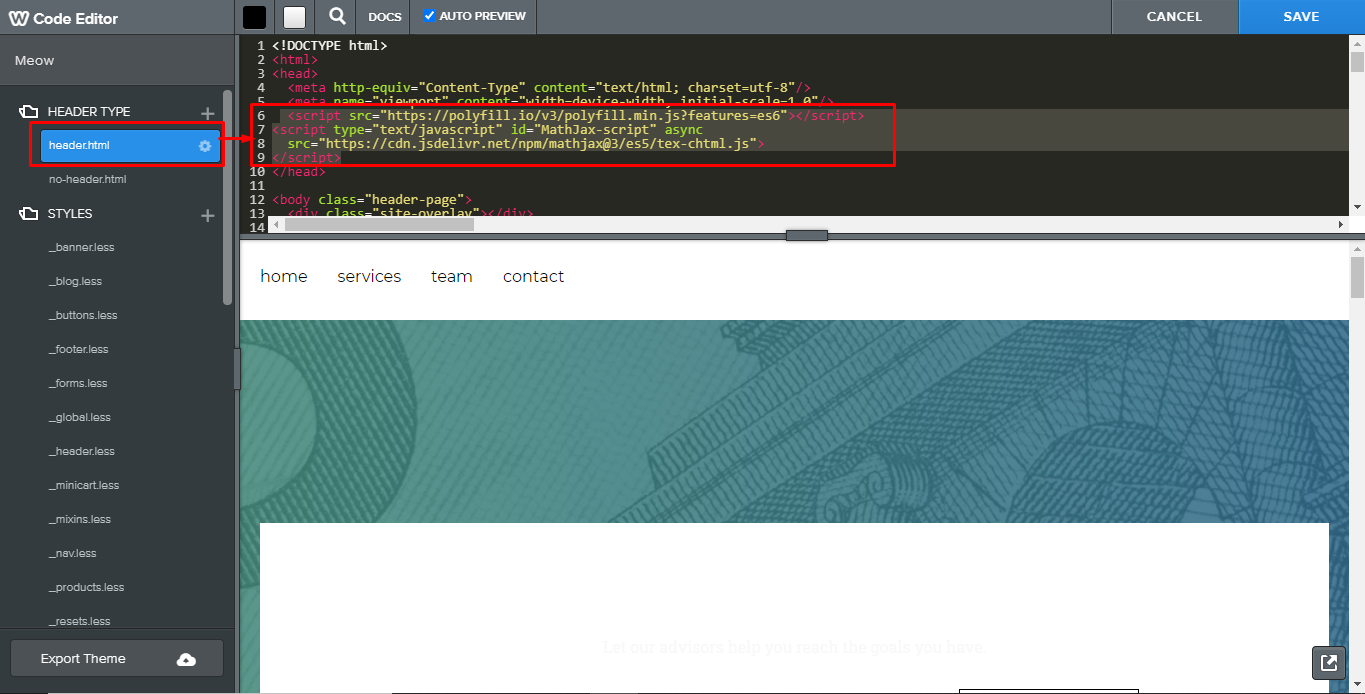Click the sidebar collapse grip handle
The height and width of the screenshot is (694, 1365).
237,369
